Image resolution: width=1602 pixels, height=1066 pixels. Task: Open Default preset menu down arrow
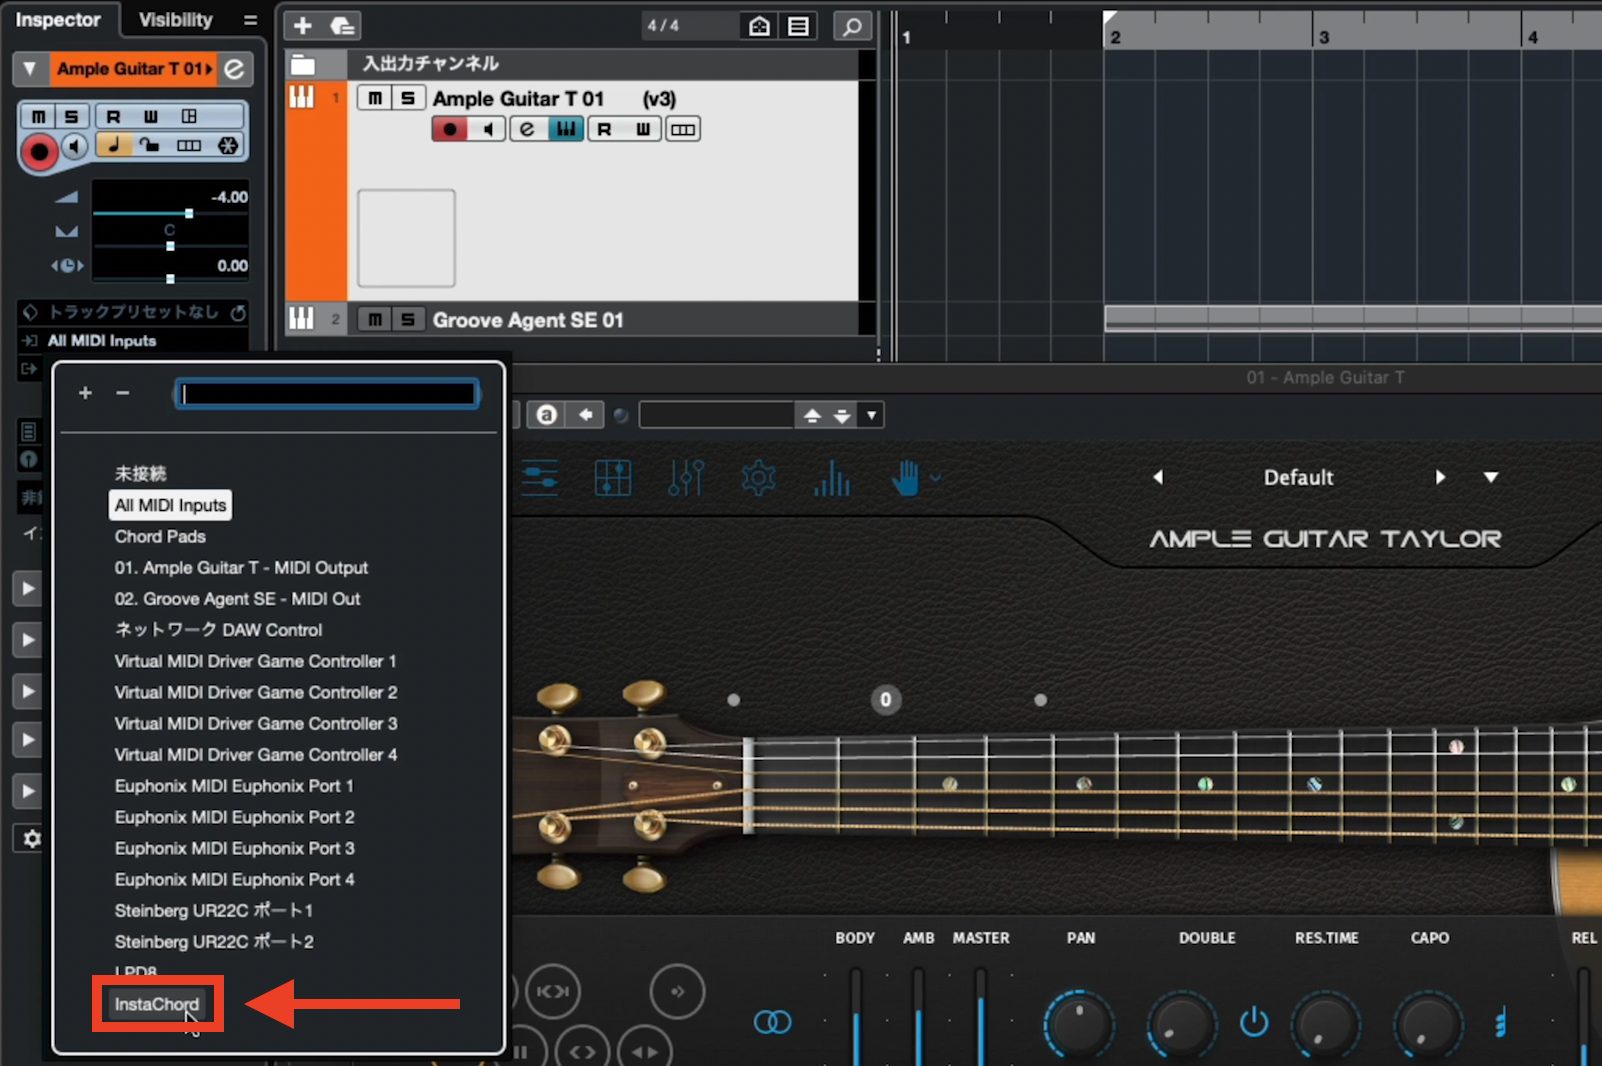pos(1491,477)
